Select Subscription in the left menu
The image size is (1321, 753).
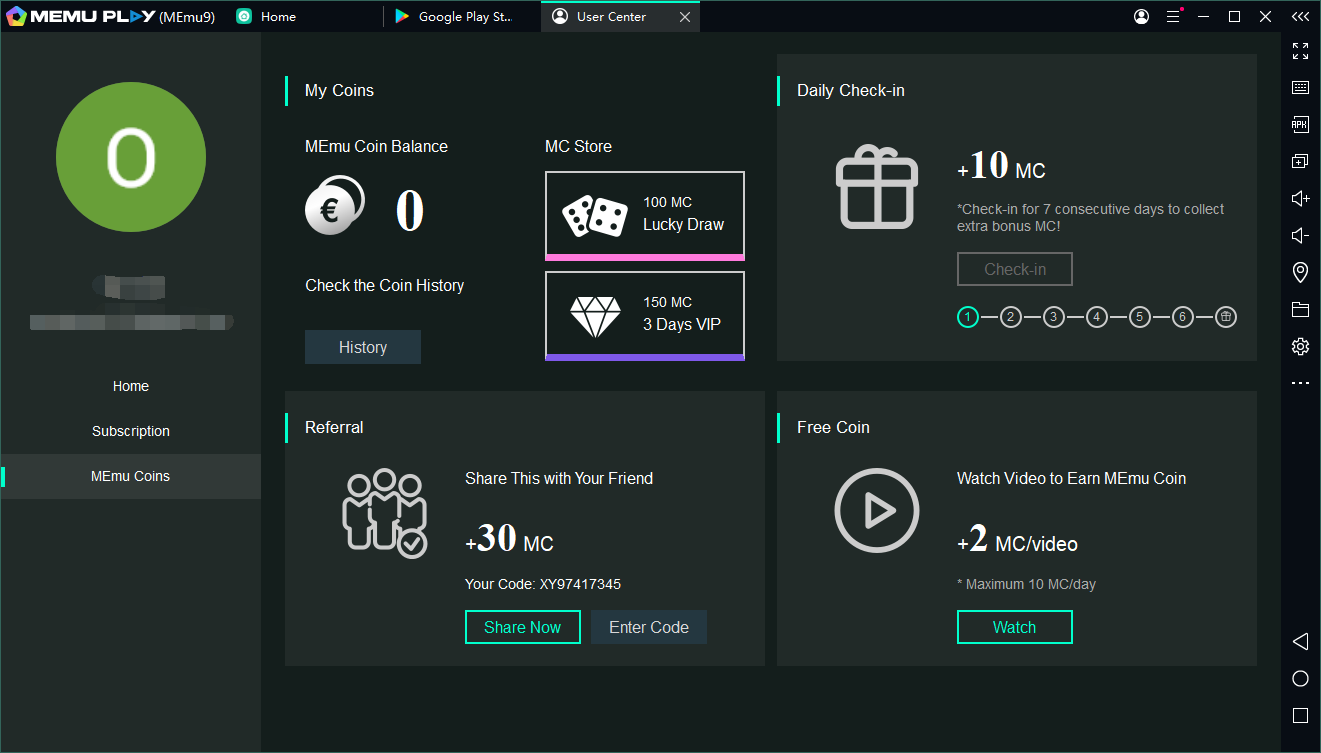[x=131, y=431]
